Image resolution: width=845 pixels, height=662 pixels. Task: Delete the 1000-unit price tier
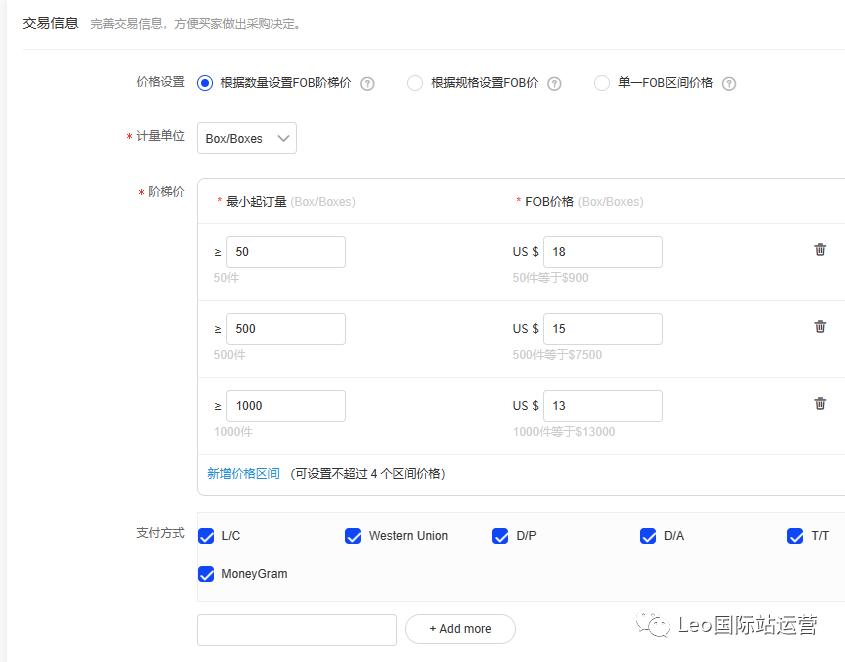pos(820,403)
